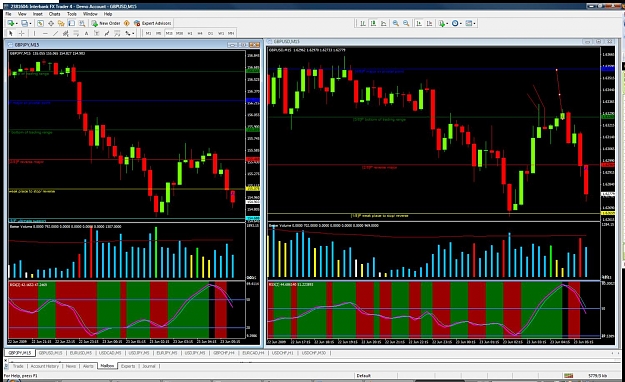Select the text label A tool
Screen dimensions: 625x382
[x=86, y=33]
